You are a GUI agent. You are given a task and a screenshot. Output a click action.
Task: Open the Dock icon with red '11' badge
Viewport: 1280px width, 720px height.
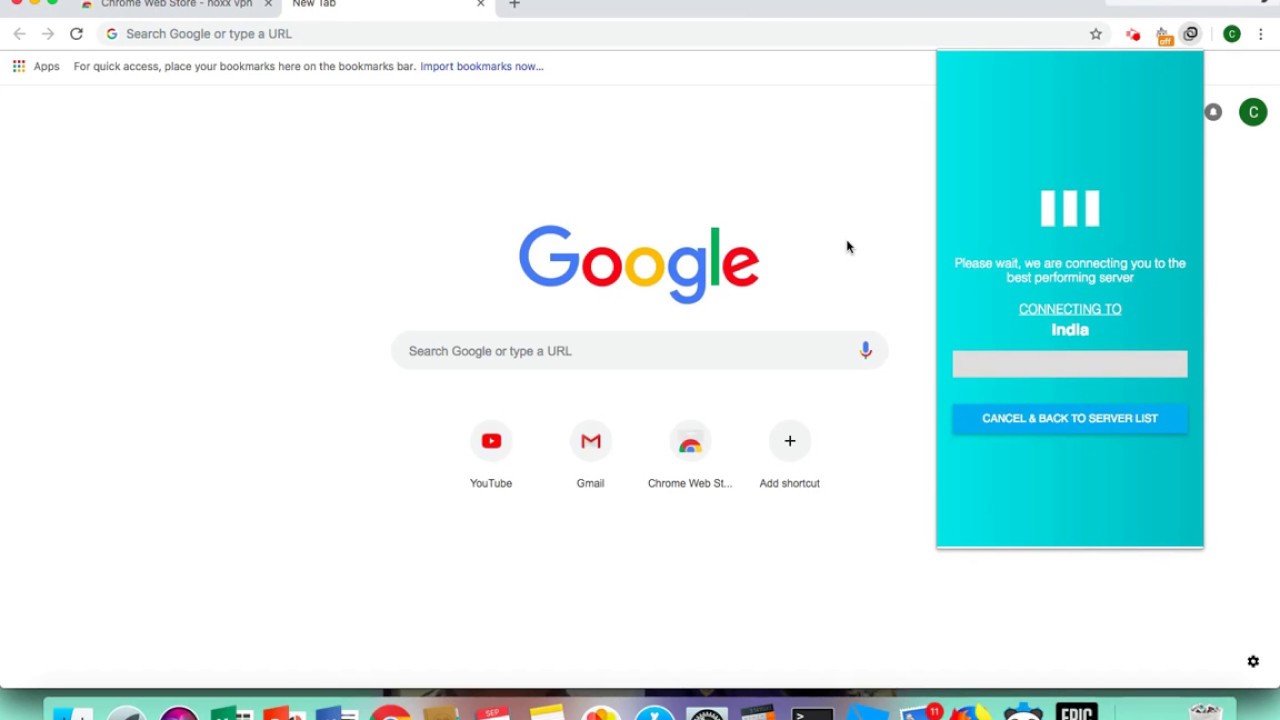(921, 713)
